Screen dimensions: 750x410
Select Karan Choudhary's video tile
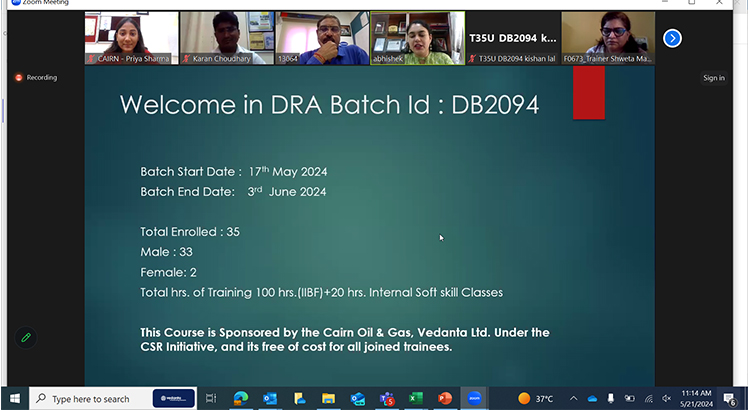click(227, 38)
